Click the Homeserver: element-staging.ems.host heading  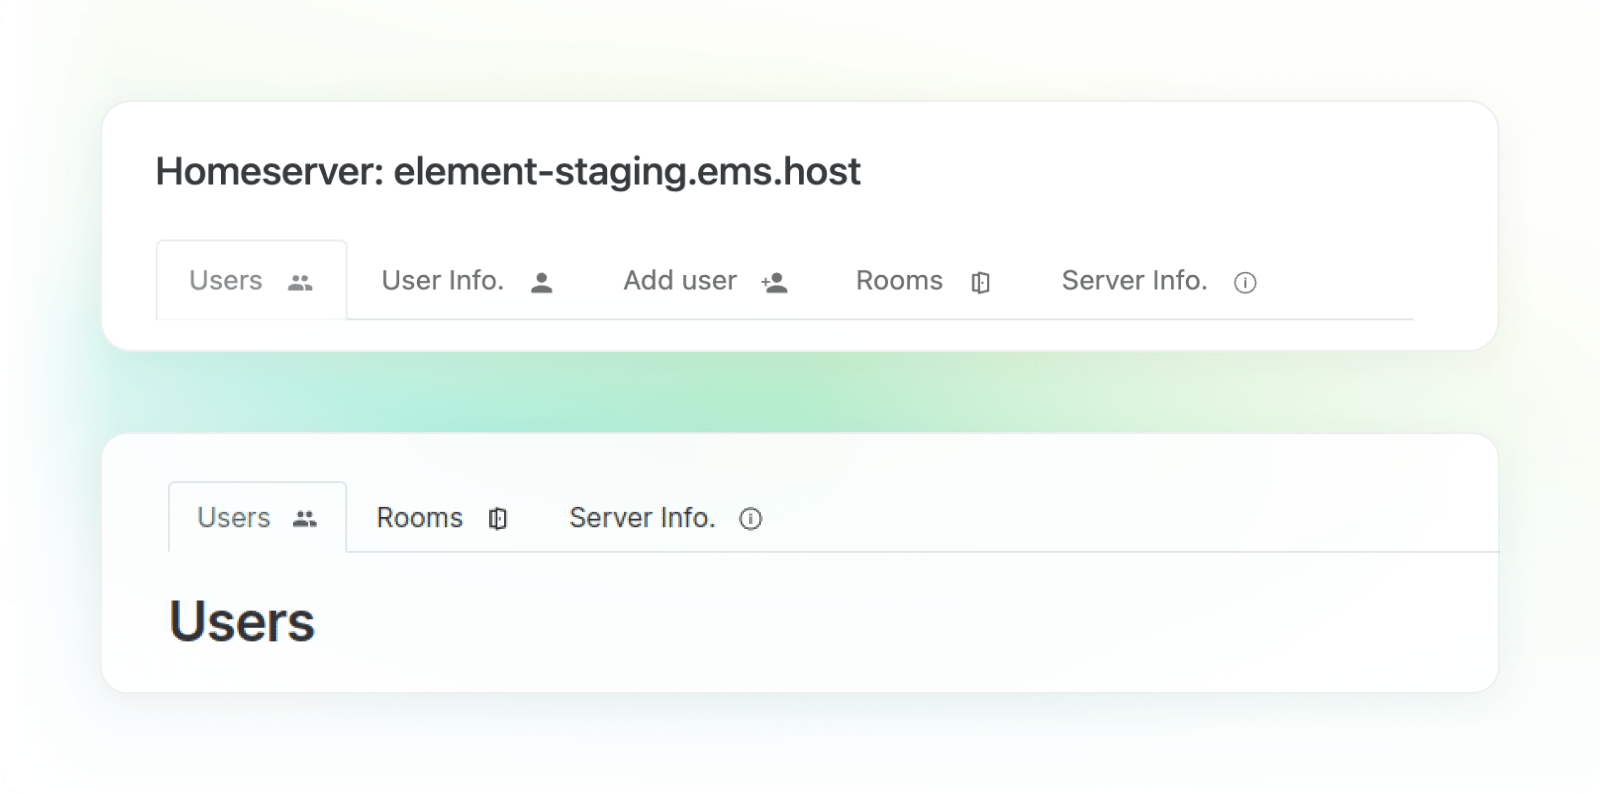pos(508,172)
